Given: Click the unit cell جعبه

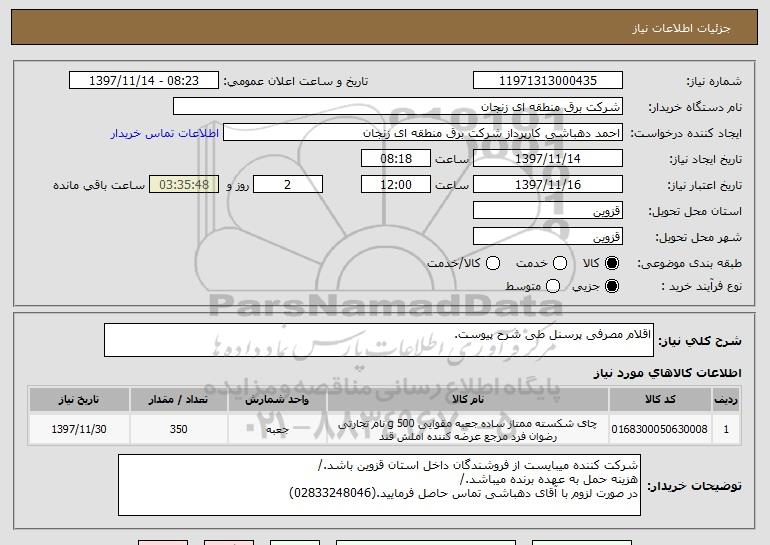Looking at the screenshot, I should pyautogui.click(x=277, y=429).
